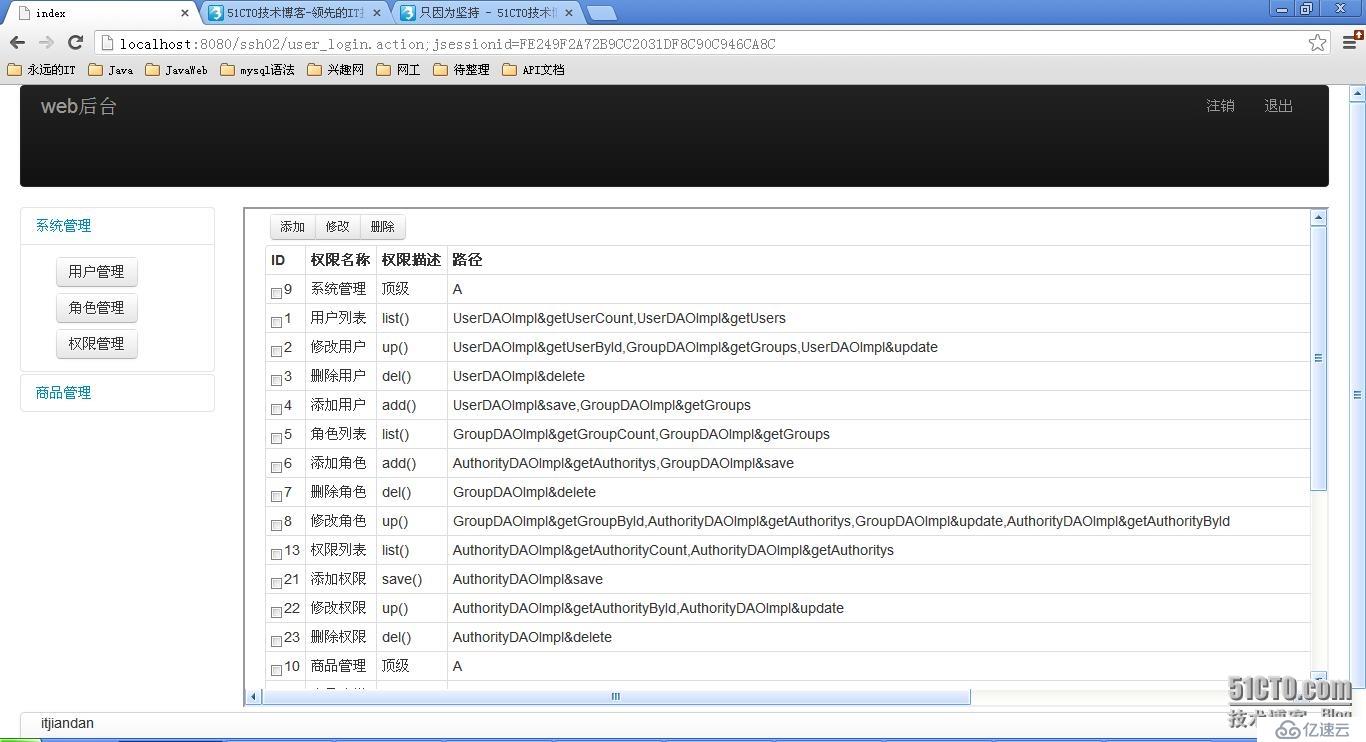Click the inner frame vertical scrollbar thumb
Image resolution: width=1366 pixels, height=742 pixels.
tap(1318, 358)
